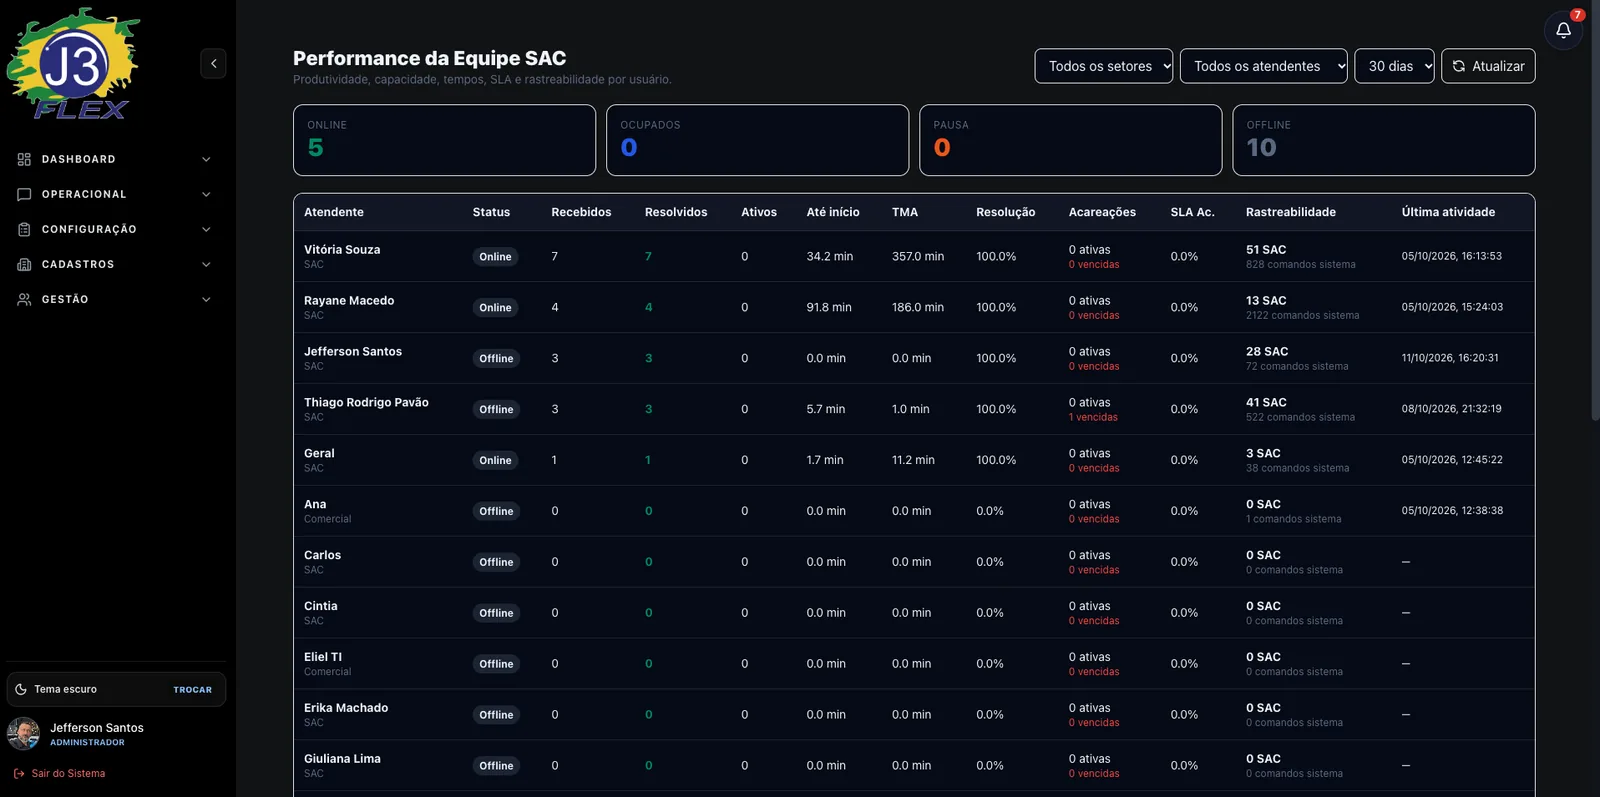Image resolution: width=1600 pixels, height=797 pixels.
Task: Click the Recebidos column header
Action: [581, 212]
